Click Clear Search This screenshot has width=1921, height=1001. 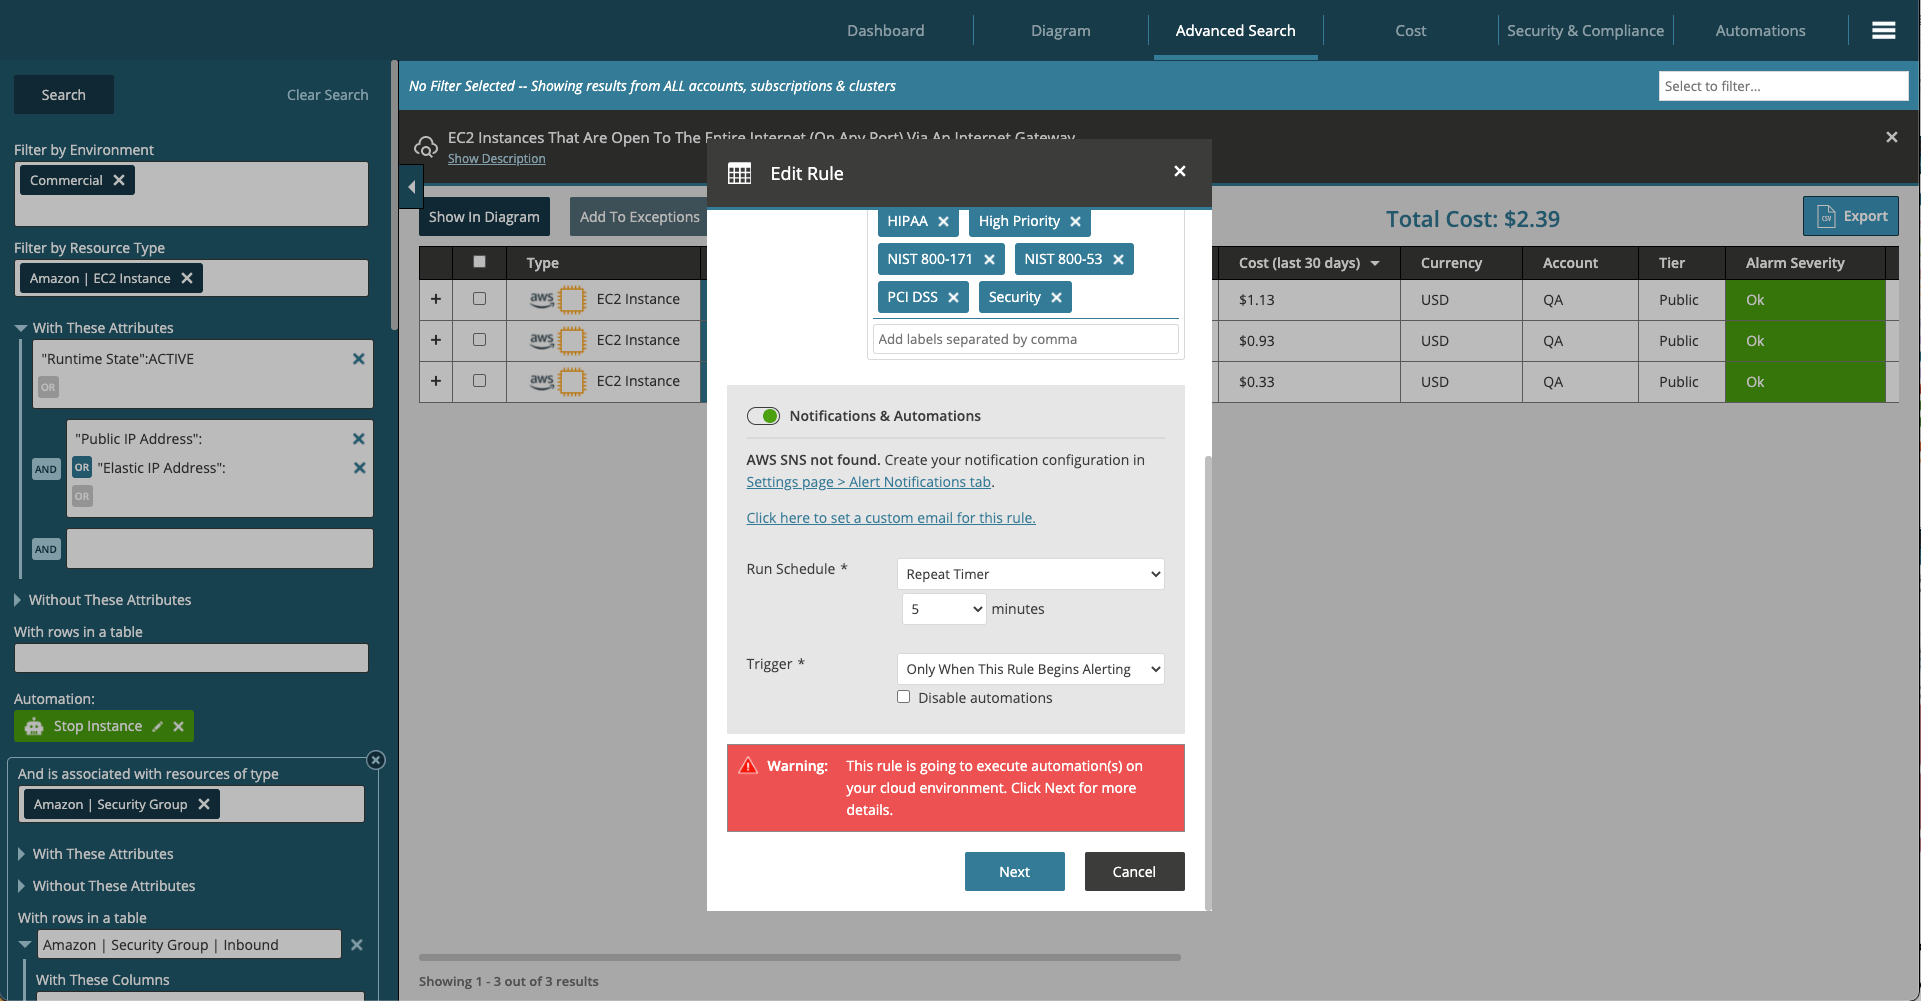coord(328,95)
